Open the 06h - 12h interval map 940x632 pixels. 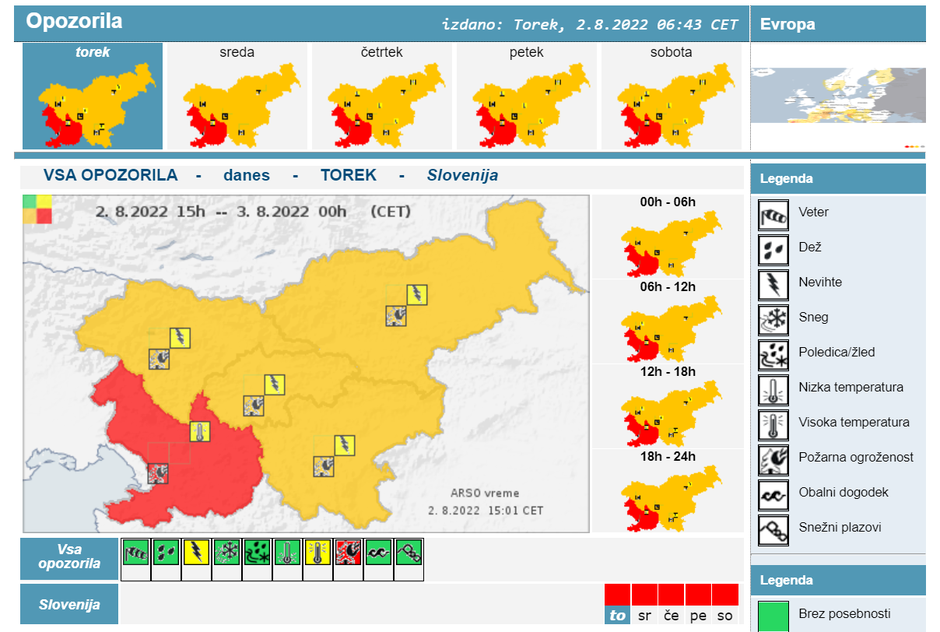[x=668, y=322]
